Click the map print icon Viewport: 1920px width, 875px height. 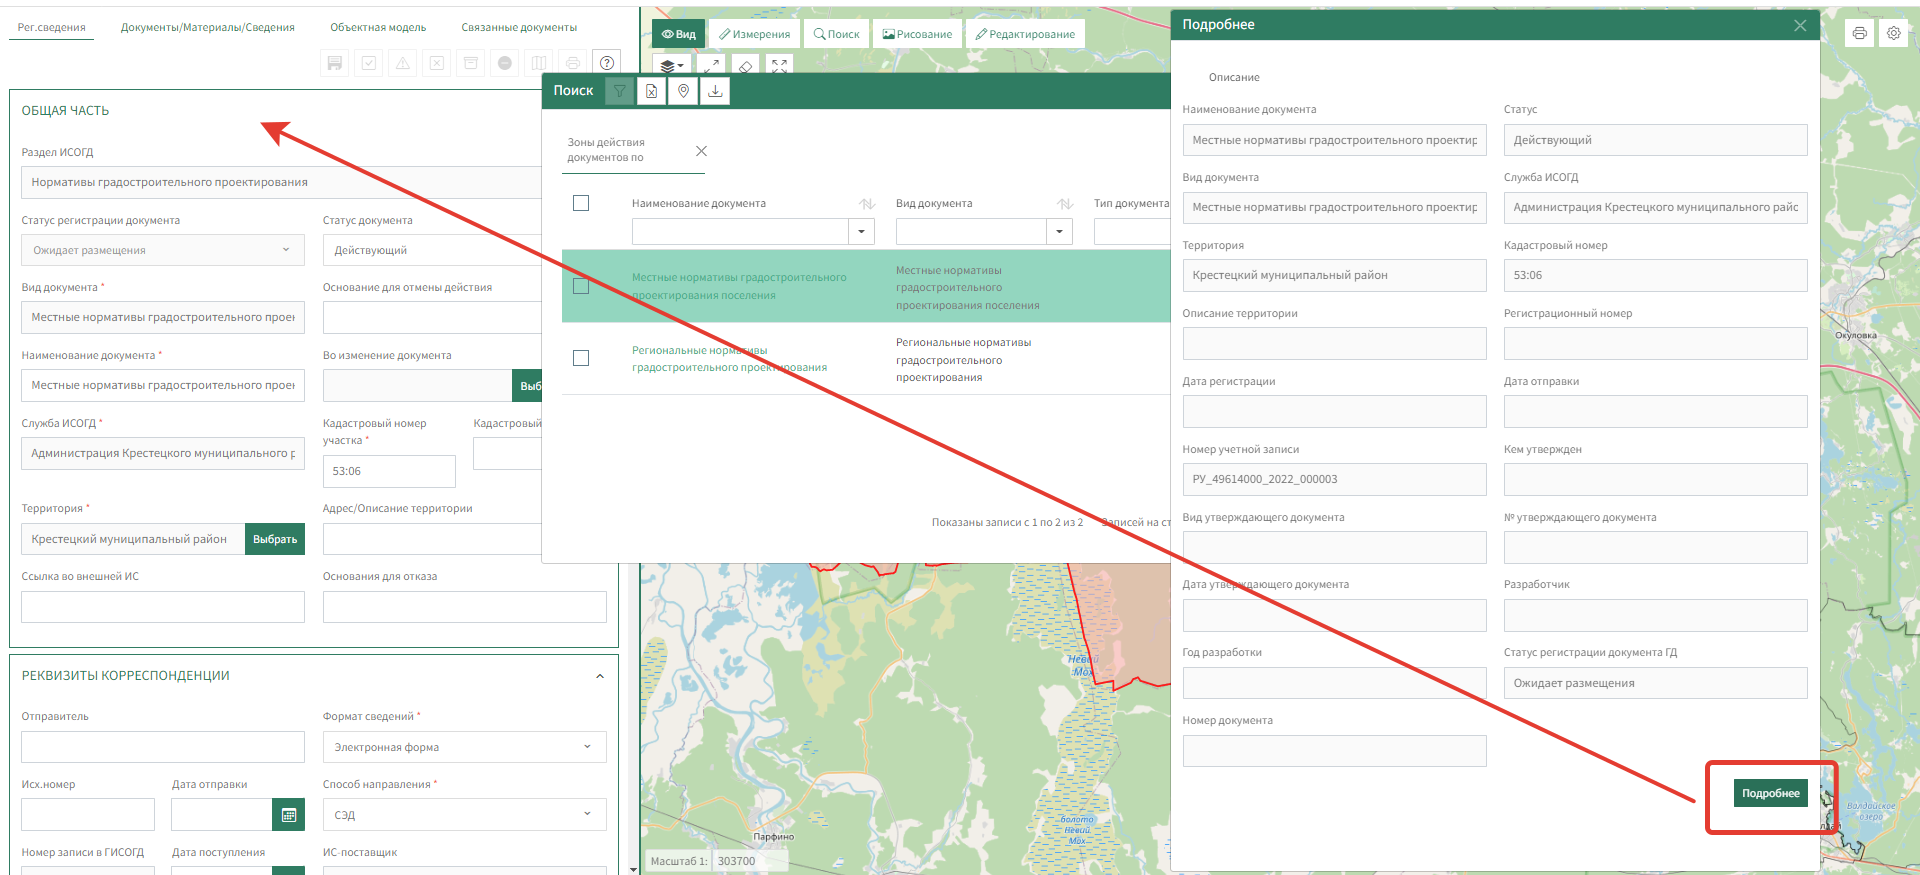point(1859,33)
